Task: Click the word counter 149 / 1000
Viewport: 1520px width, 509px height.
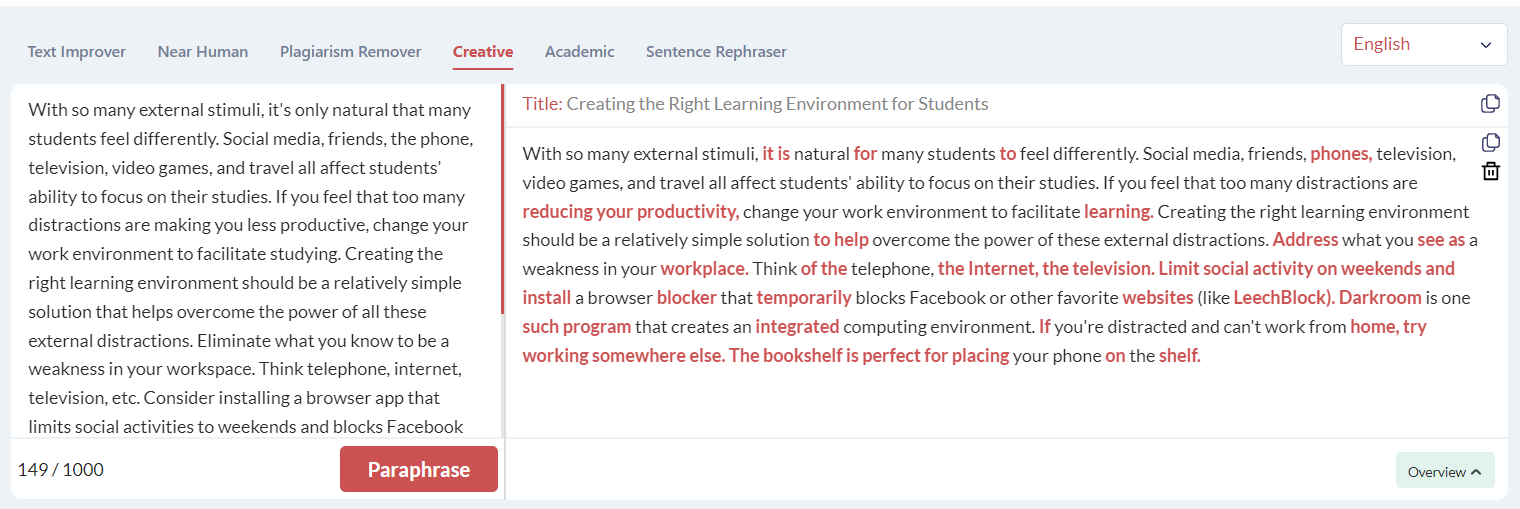Action: (61, 469)
